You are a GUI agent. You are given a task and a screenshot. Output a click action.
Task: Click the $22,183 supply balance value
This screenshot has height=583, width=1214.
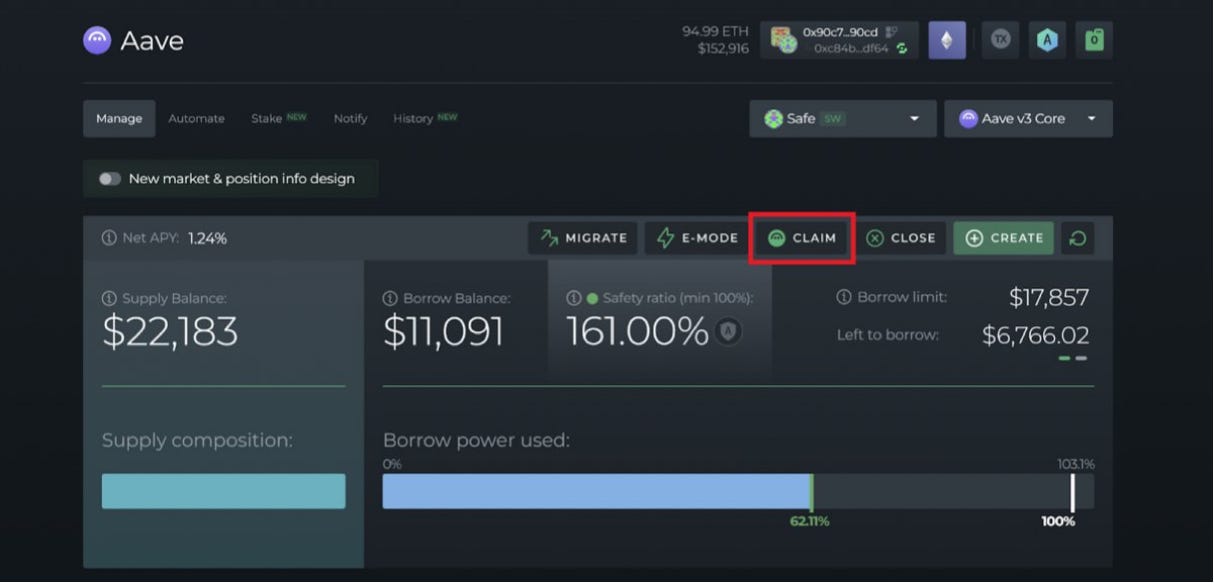(170, 332)
